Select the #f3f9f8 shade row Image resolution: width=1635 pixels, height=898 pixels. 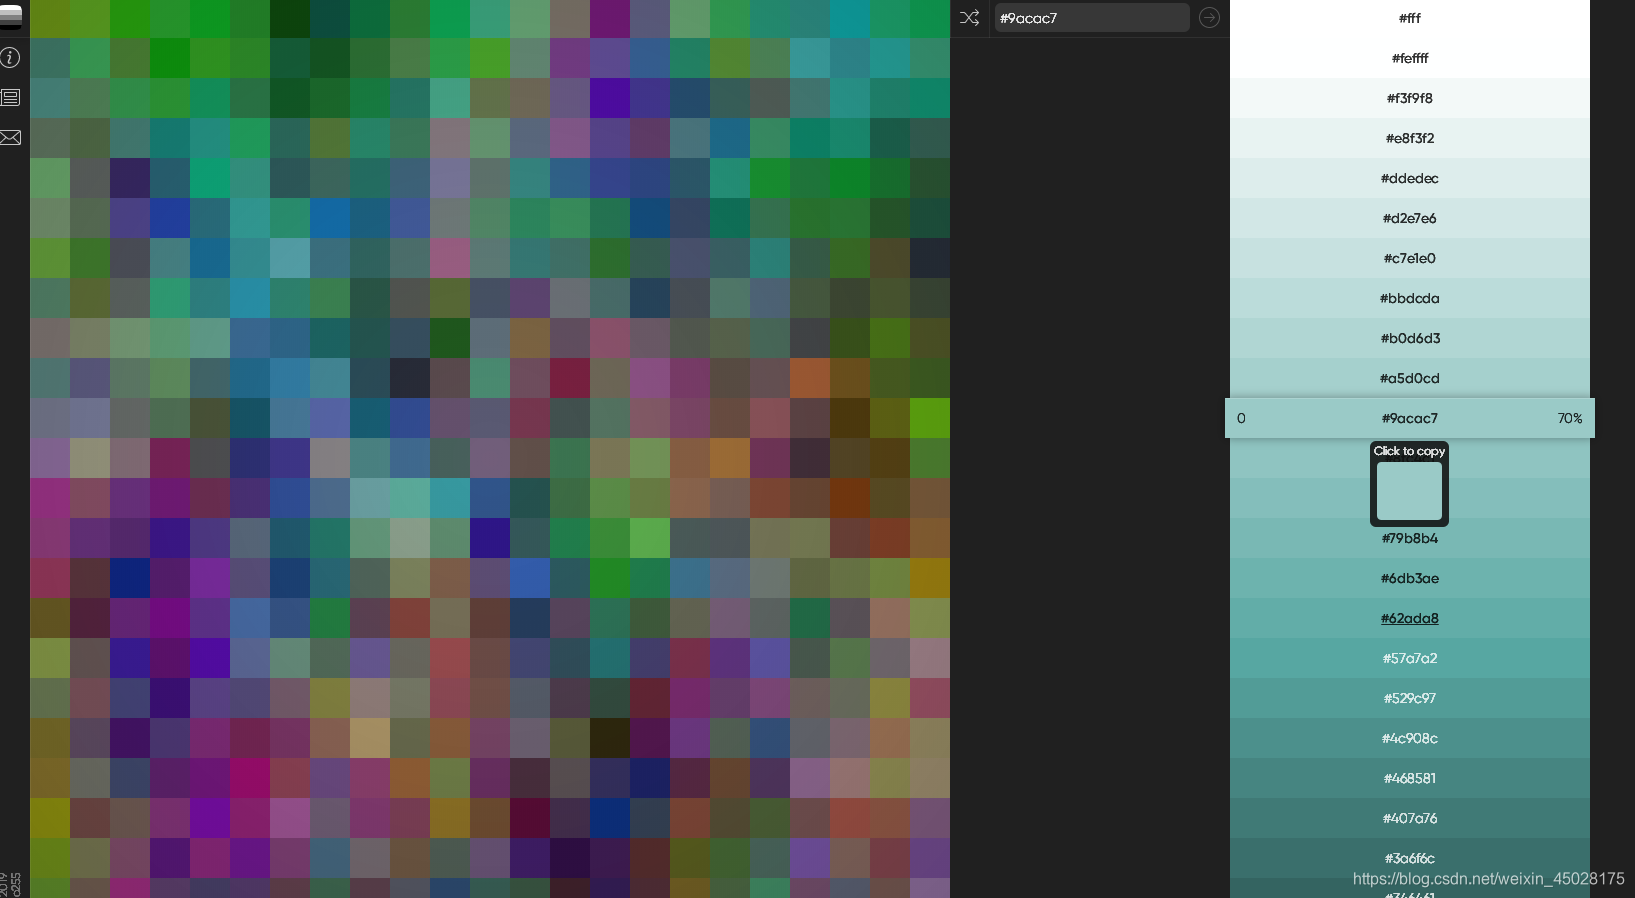[x=1410, y=98]
